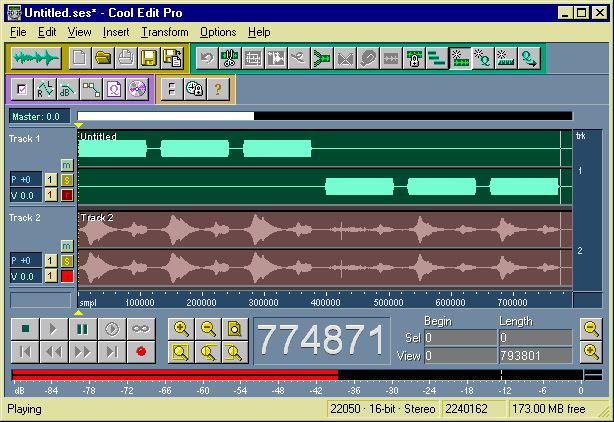Screen dimensions: 614x422
Task: Solo Track 2 with its S button
Action: coord(67,261)
